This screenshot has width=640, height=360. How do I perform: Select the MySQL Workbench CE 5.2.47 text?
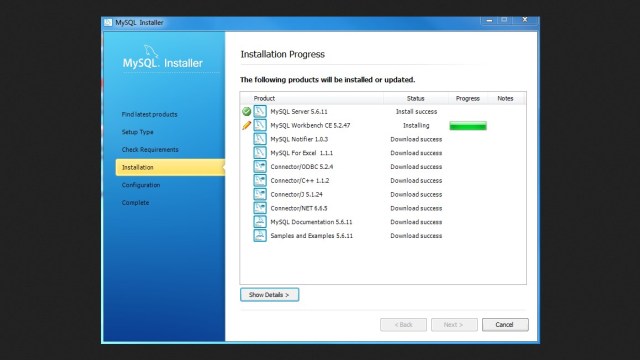[310, 125]
